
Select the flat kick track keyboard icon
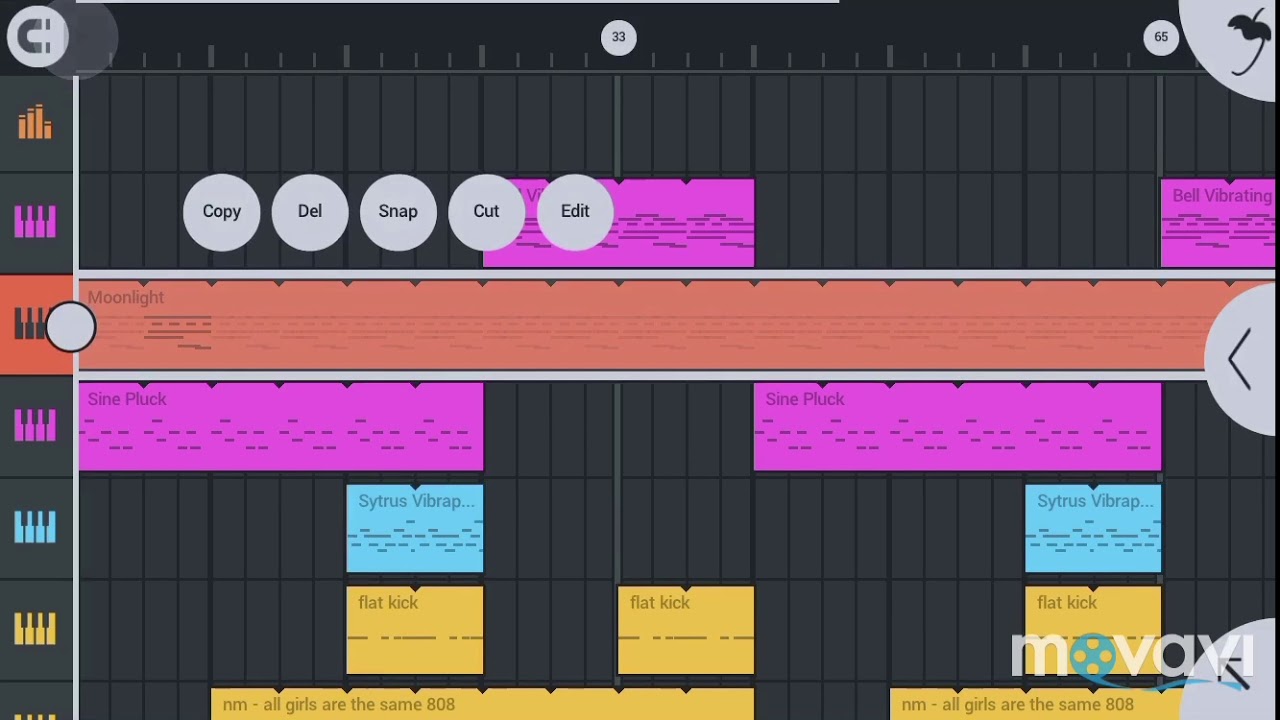[35, 629]
